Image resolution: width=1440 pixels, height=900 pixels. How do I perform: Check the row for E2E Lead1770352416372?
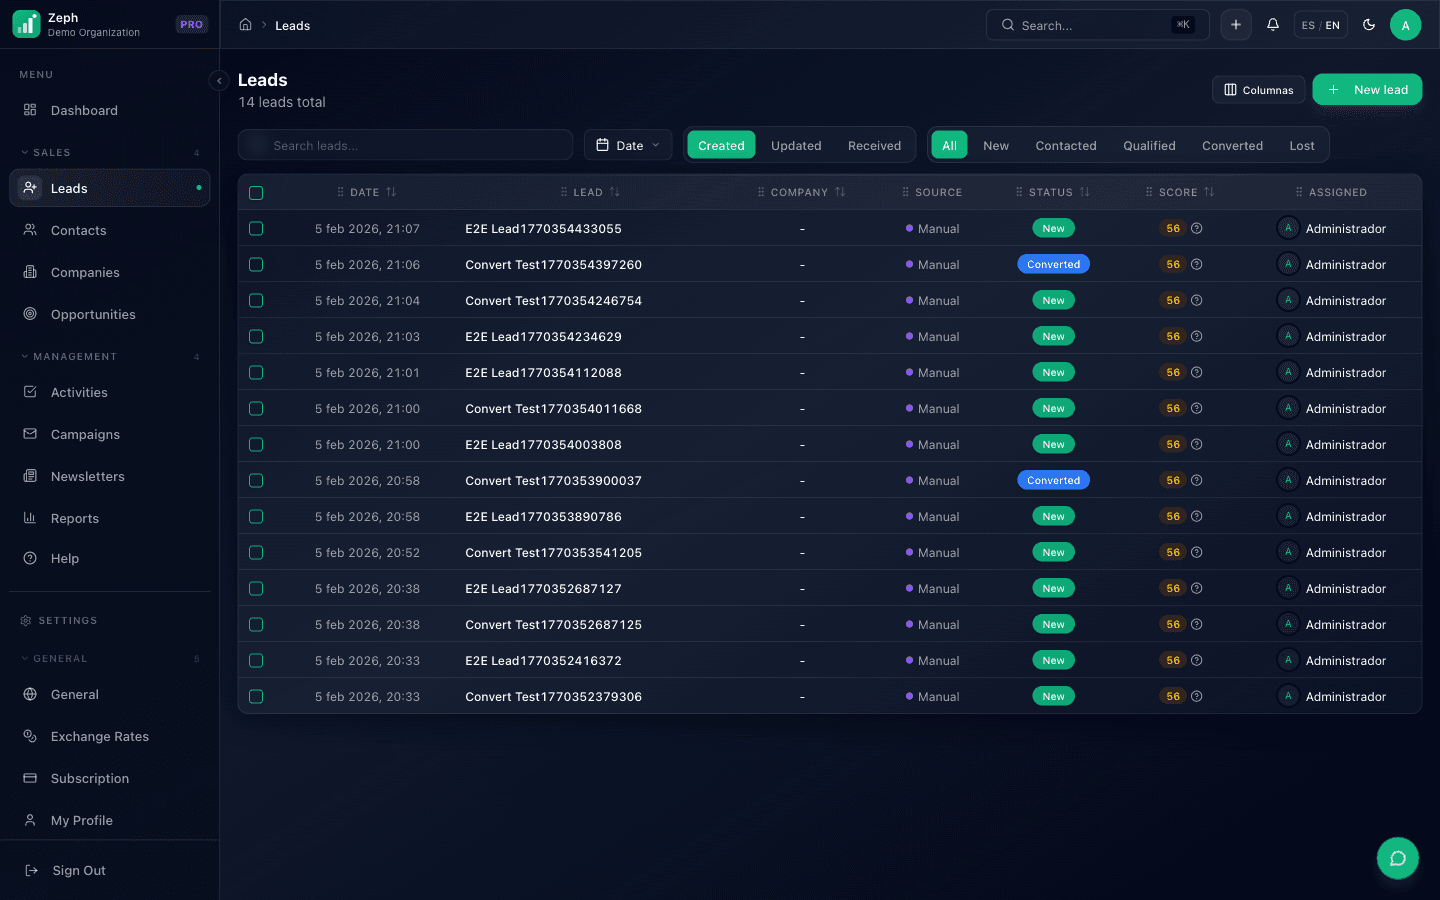(x=256, y=661)
